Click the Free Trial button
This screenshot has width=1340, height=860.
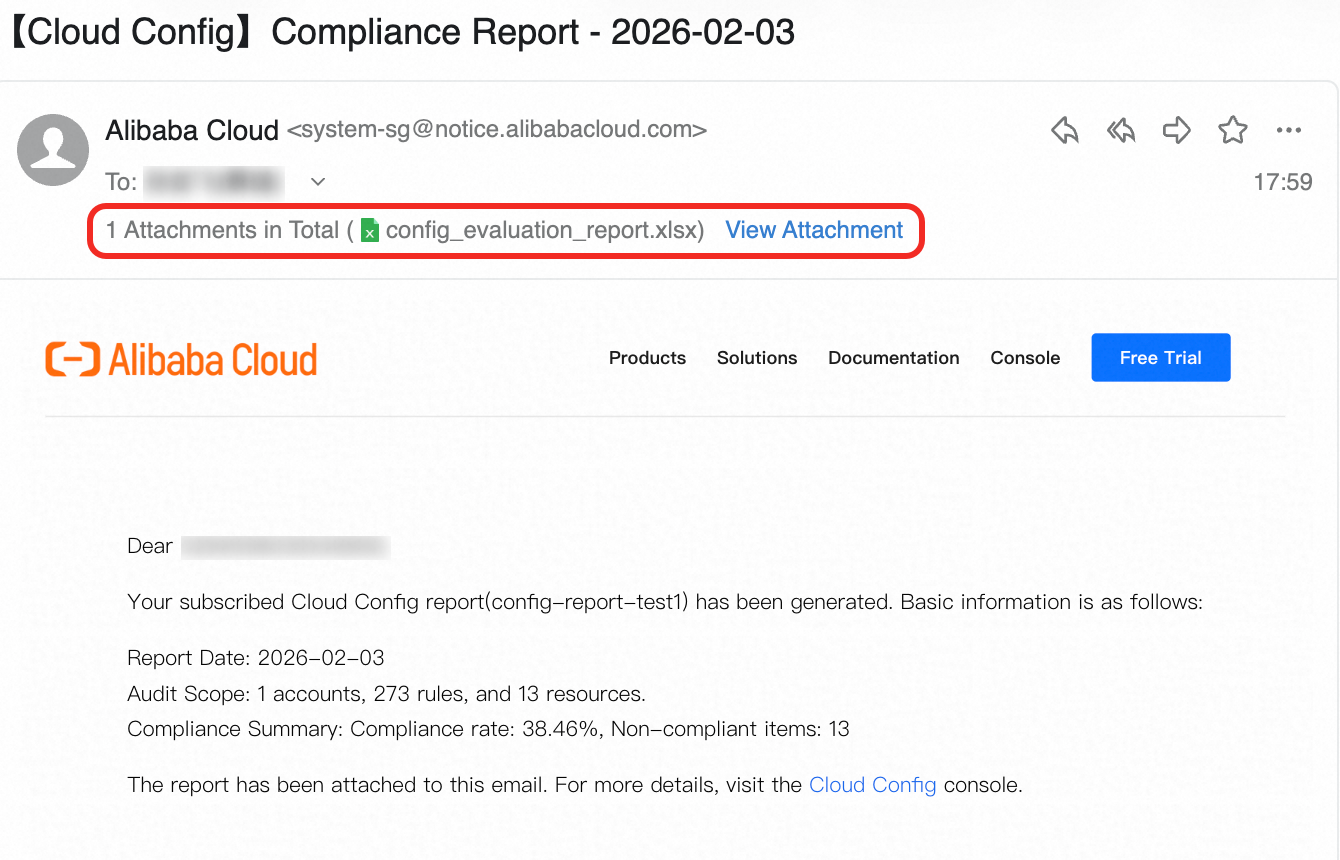click(x=1161, y=358)
